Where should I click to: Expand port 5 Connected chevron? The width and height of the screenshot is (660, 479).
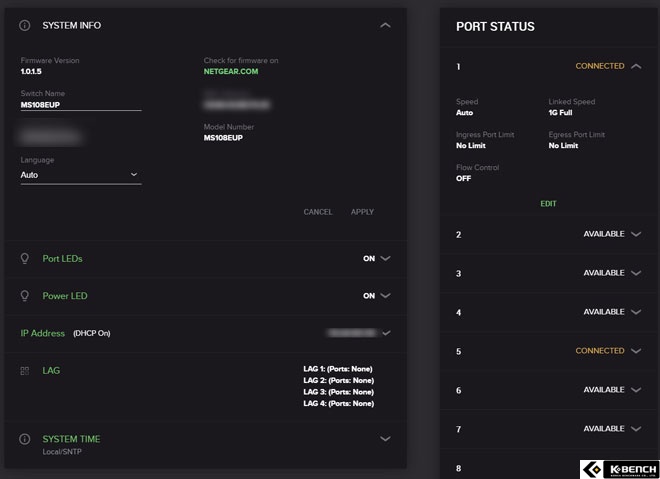click(636, 351)
